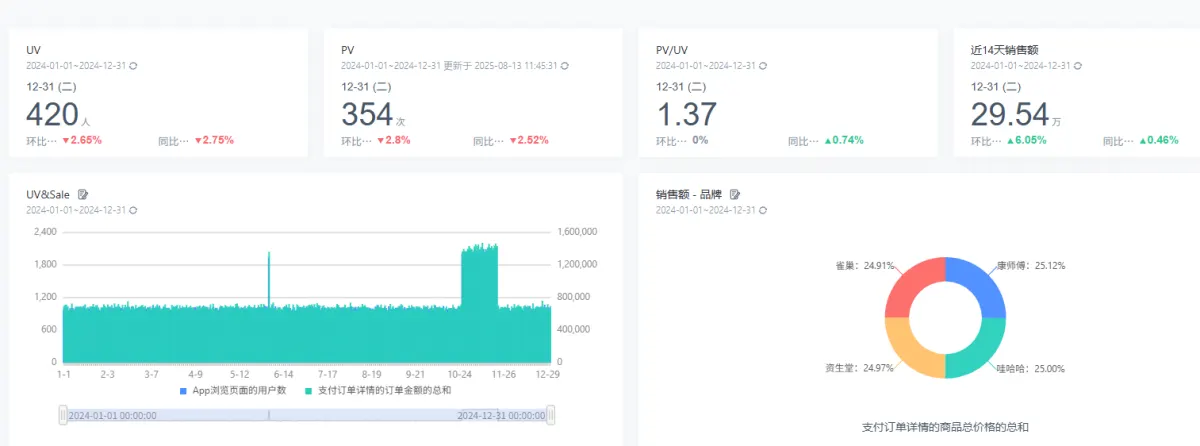1200x446 pixels.
Task: Click the x-axis label 10-24
Action: click(460, 374)
